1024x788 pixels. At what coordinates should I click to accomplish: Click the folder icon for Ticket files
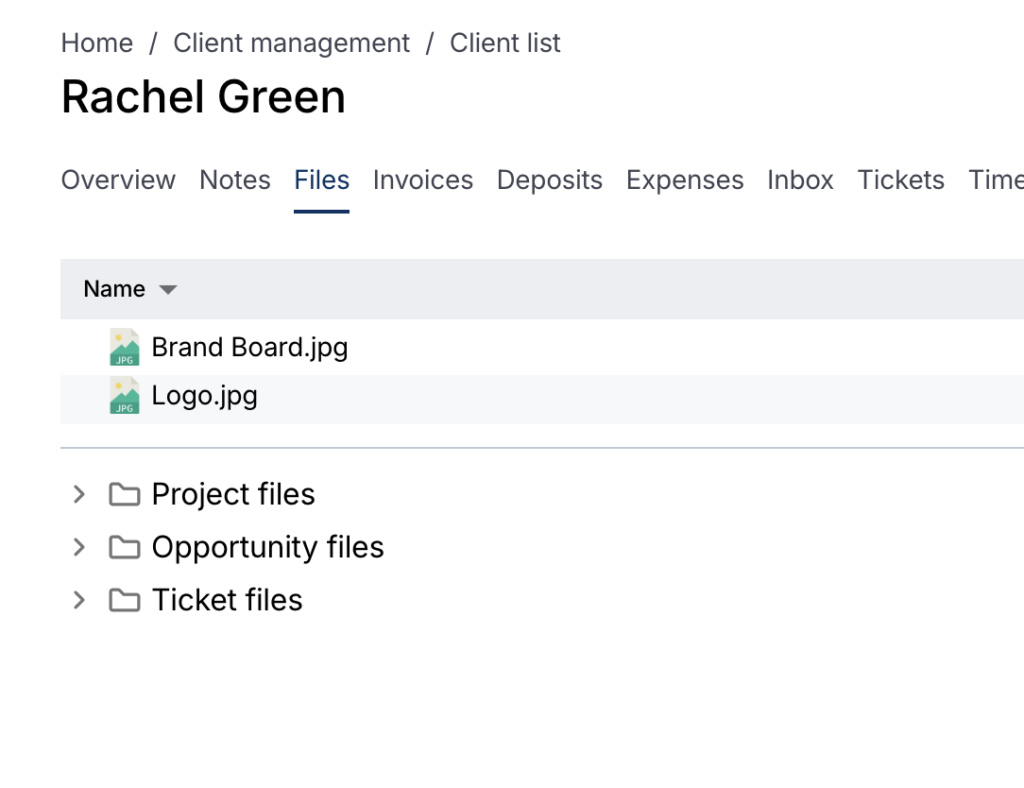pyautogui.click(x=124, y=600)
